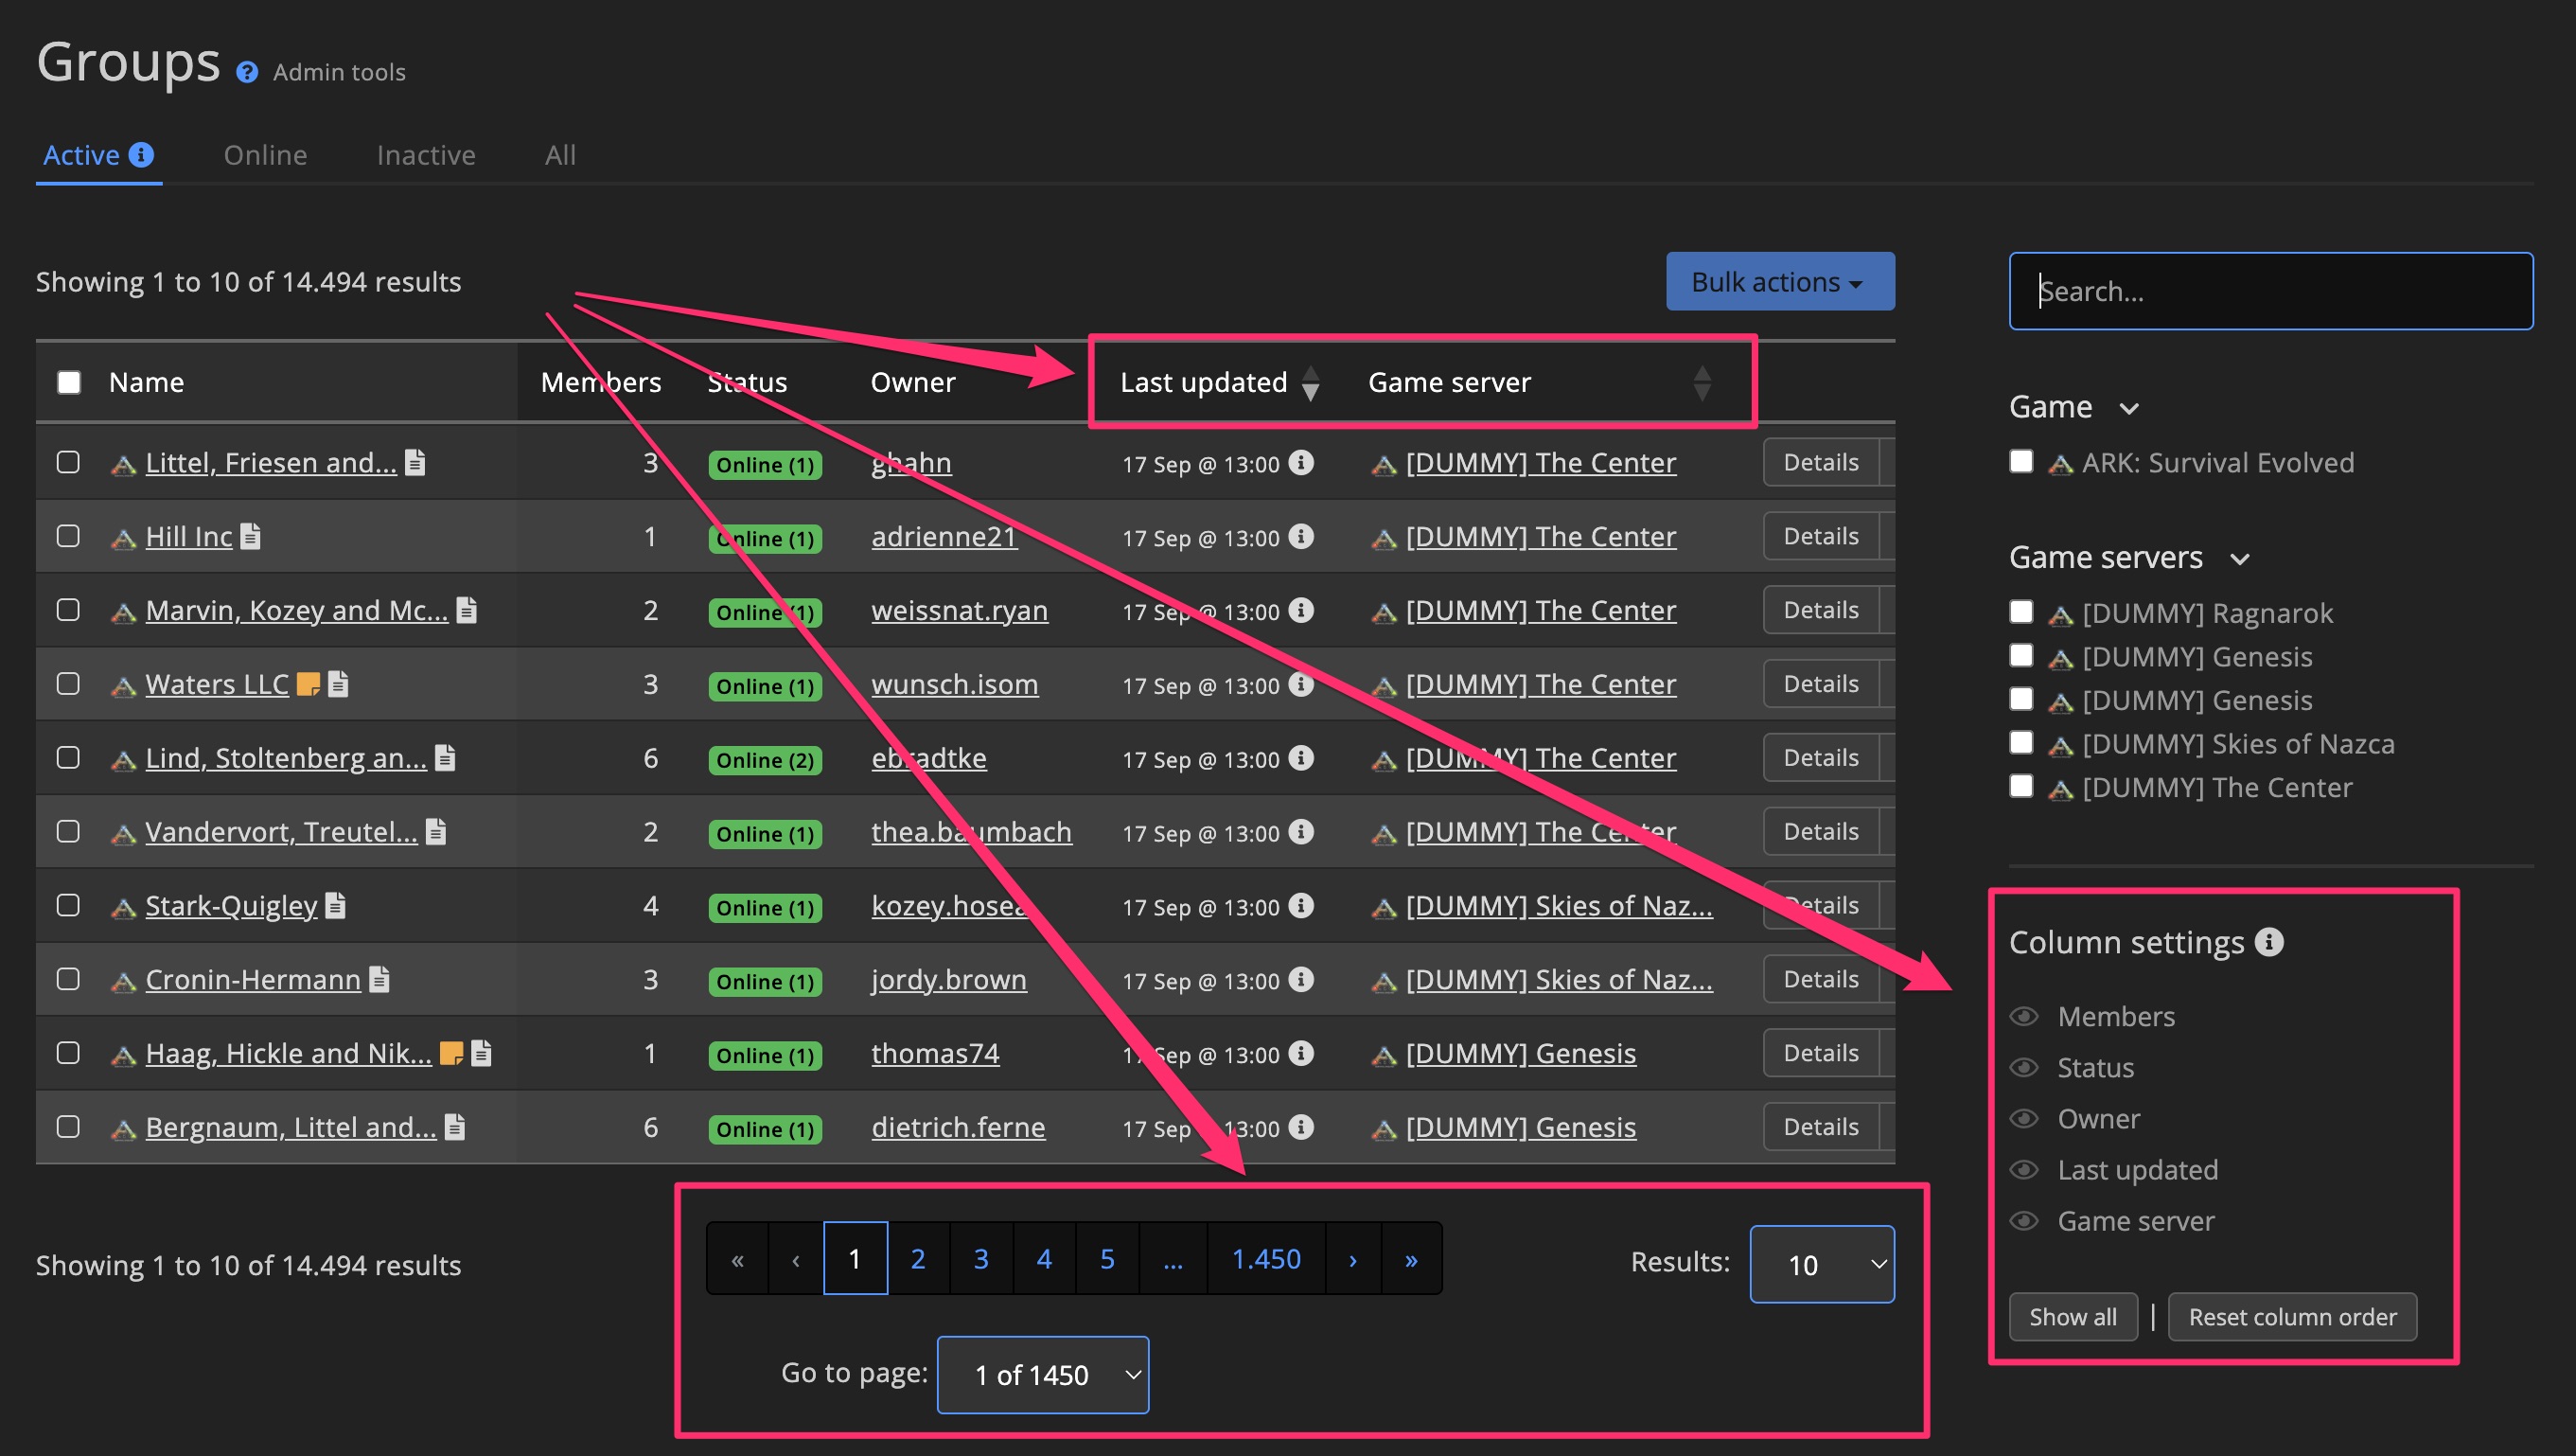Open the Results per page dropdown

1821,1263
